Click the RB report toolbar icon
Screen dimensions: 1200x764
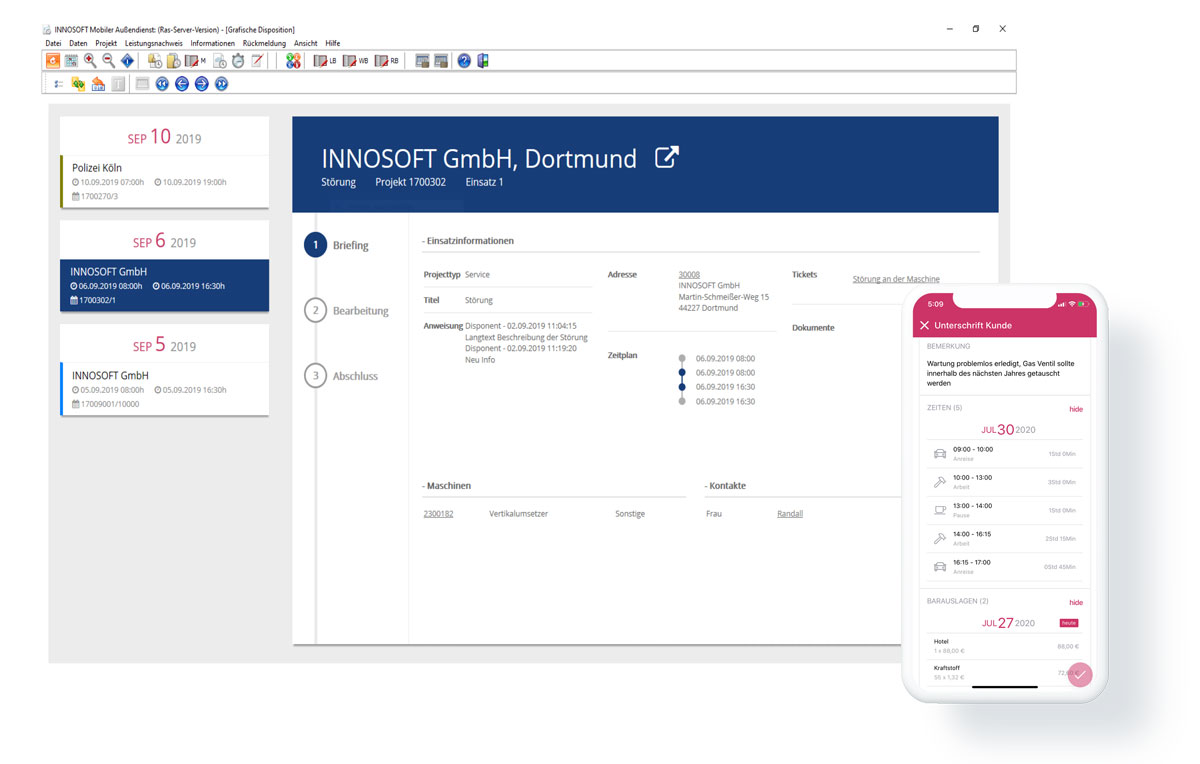(x=387, y=61)
